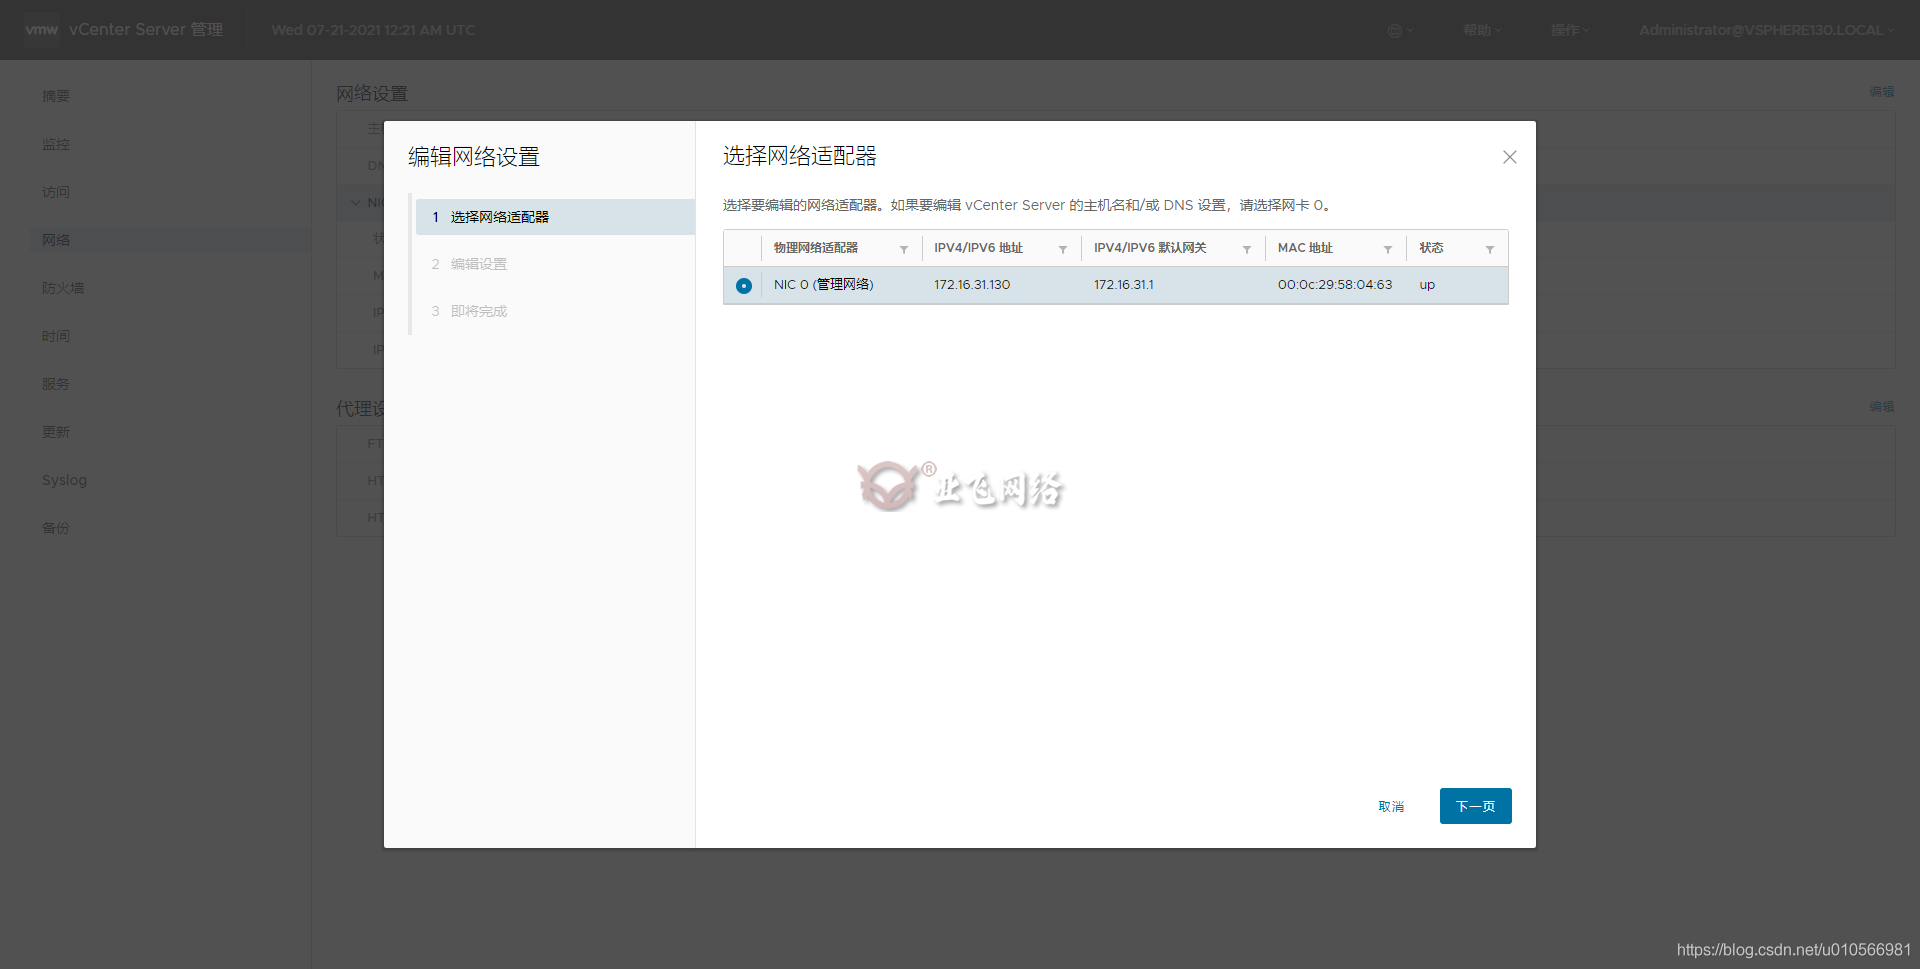Screen dimensions: 1920x969
Task: Click the gateway value 172.16.31.1
Action: (x=1124, y=285)
